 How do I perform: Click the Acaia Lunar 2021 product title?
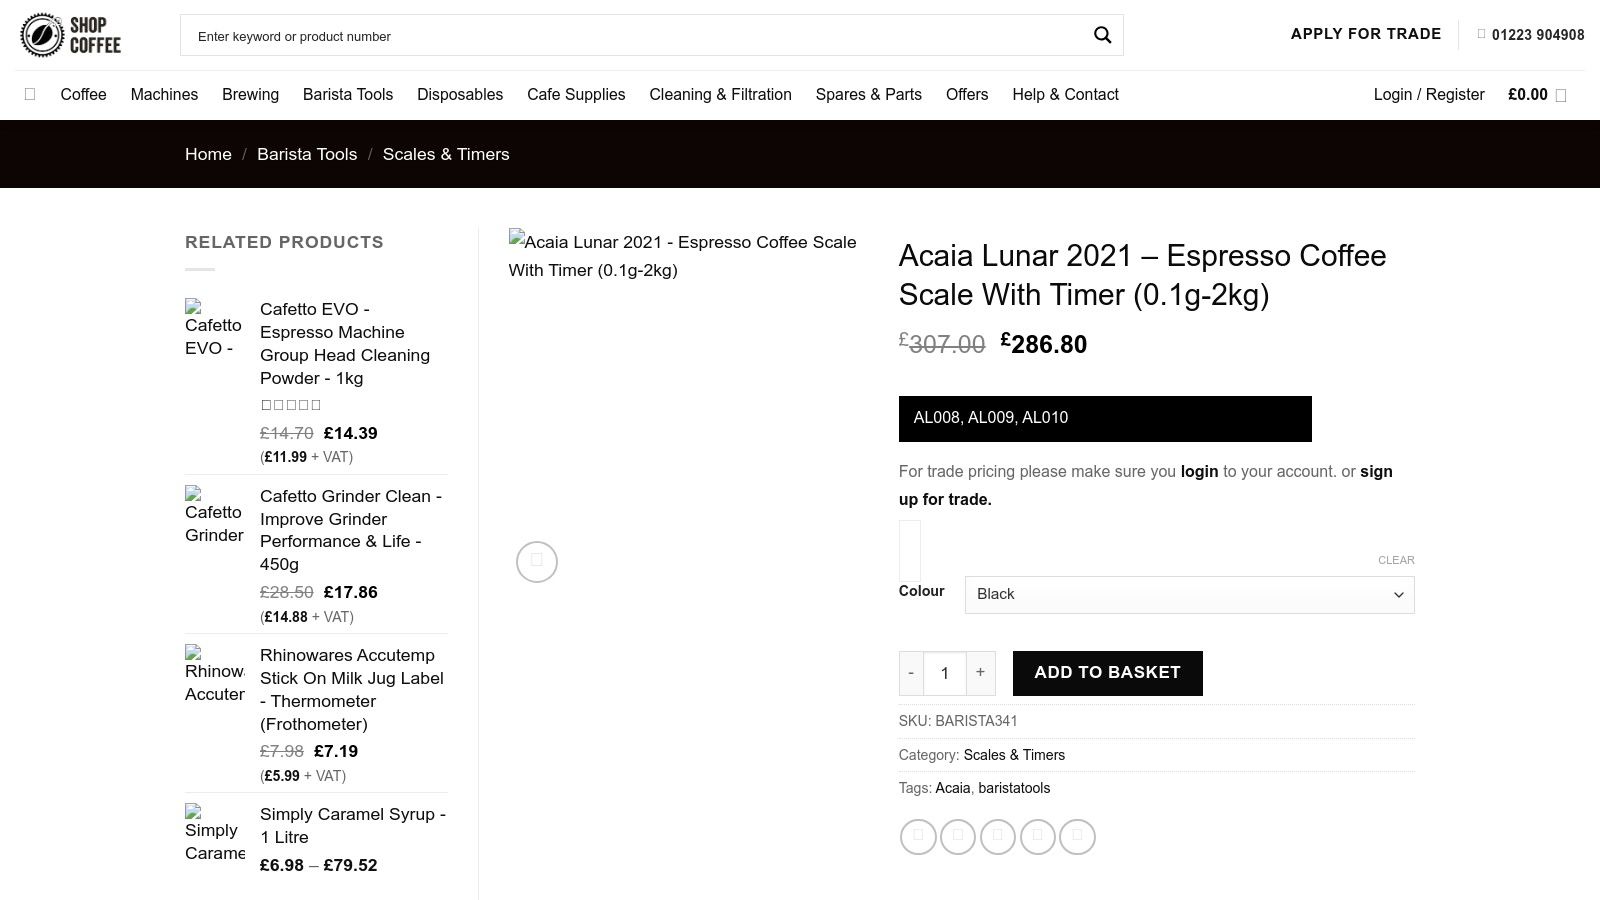click(1142, 275)
